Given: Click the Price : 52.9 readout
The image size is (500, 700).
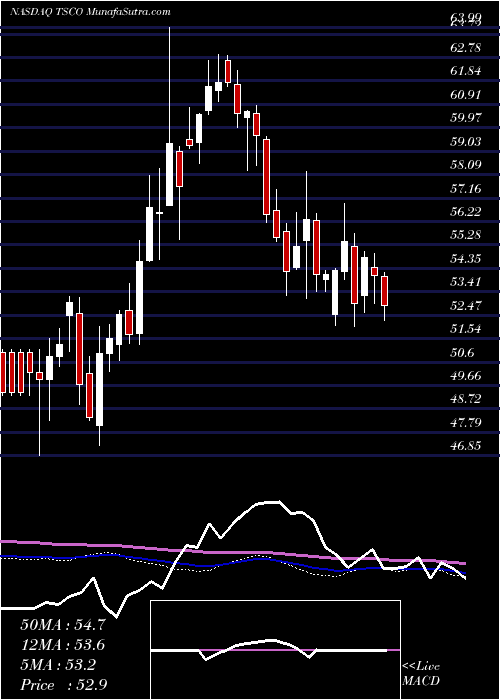Looking at the screenshot, I should [63, 685].
